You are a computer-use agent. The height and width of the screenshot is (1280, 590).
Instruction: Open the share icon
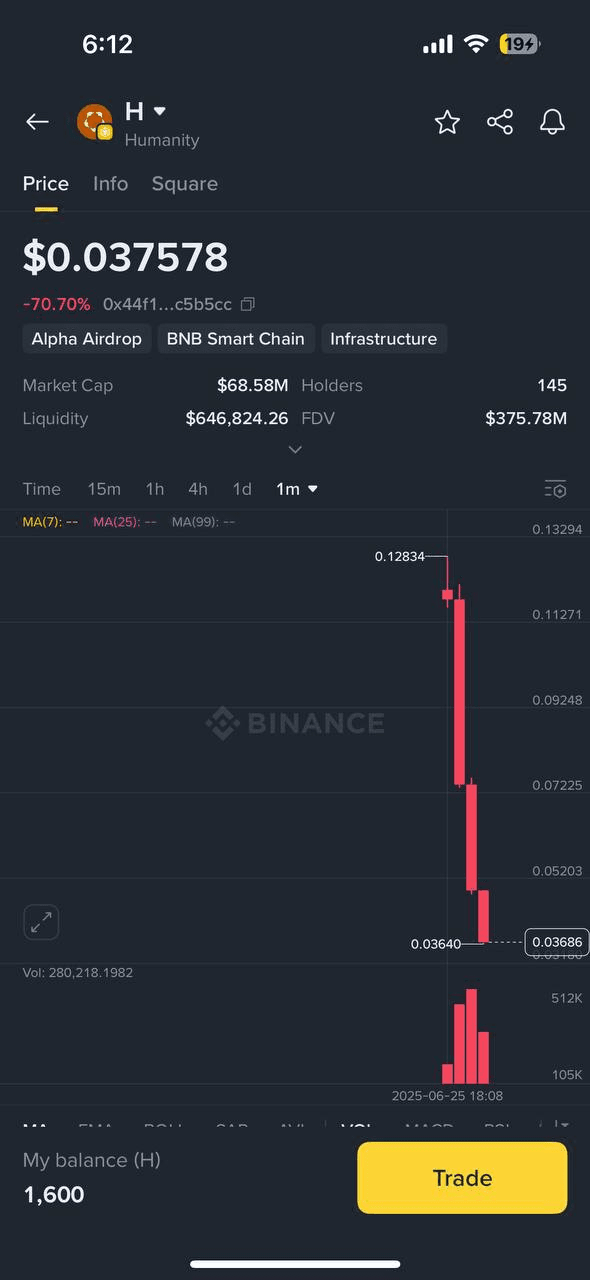(500, 122)
